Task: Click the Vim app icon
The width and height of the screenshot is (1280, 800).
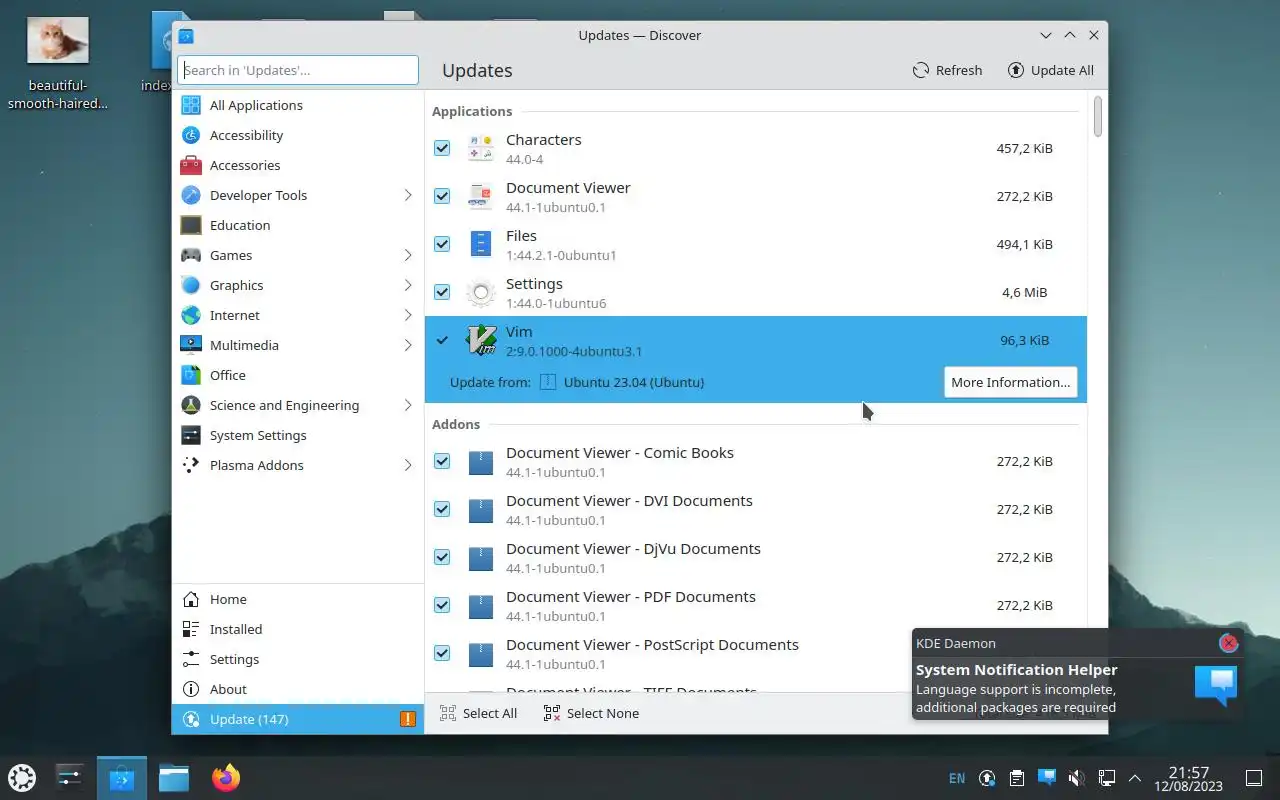Action: coord(481,340)
